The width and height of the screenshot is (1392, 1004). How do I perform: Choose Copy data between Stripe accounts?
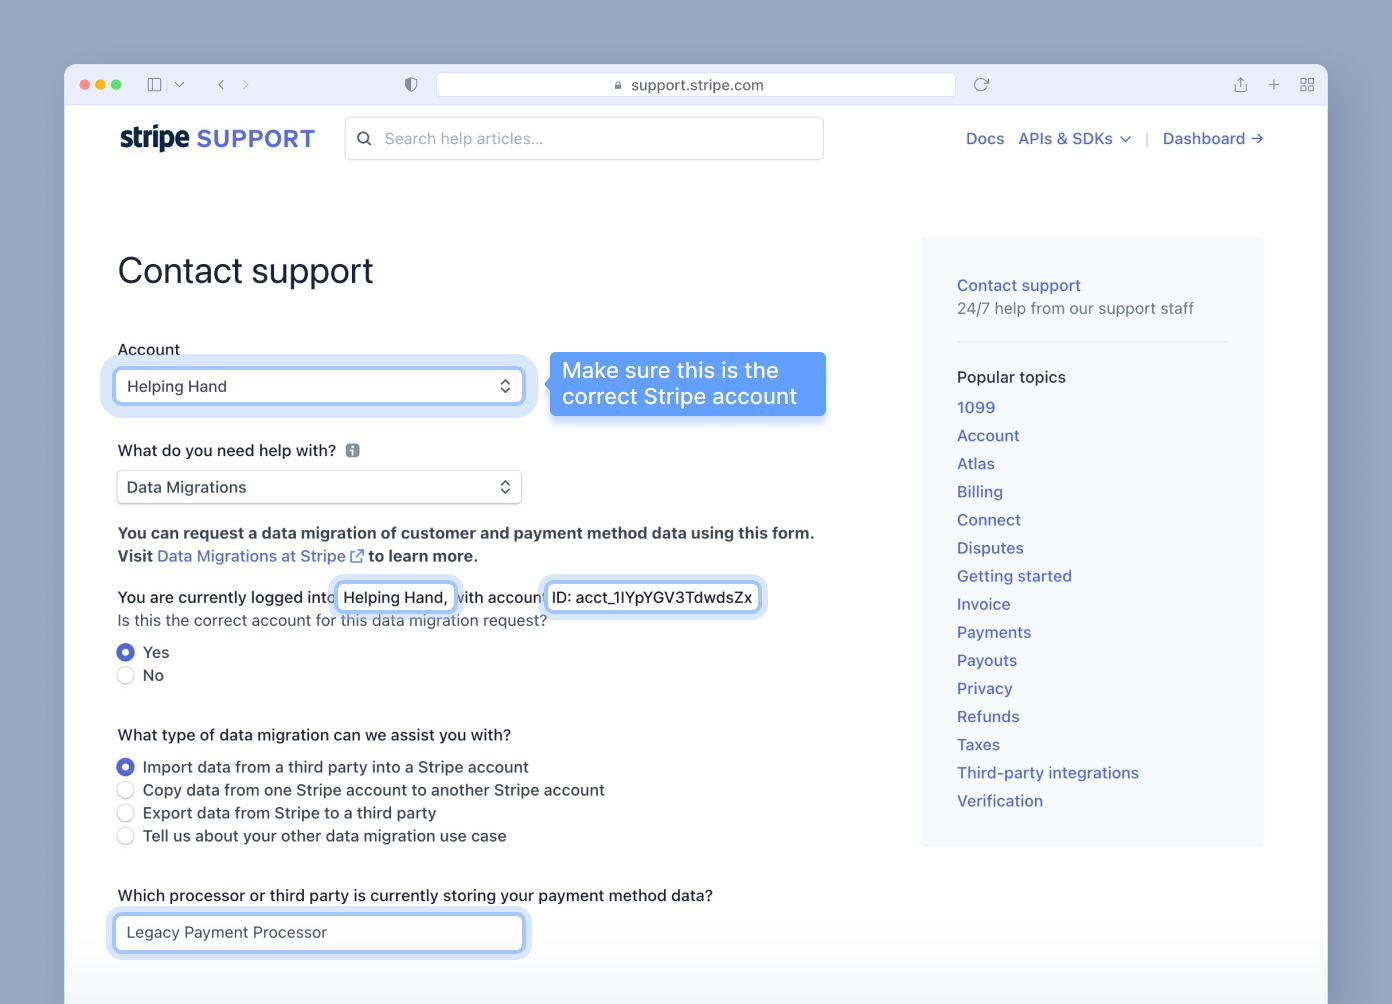[126, 790]
